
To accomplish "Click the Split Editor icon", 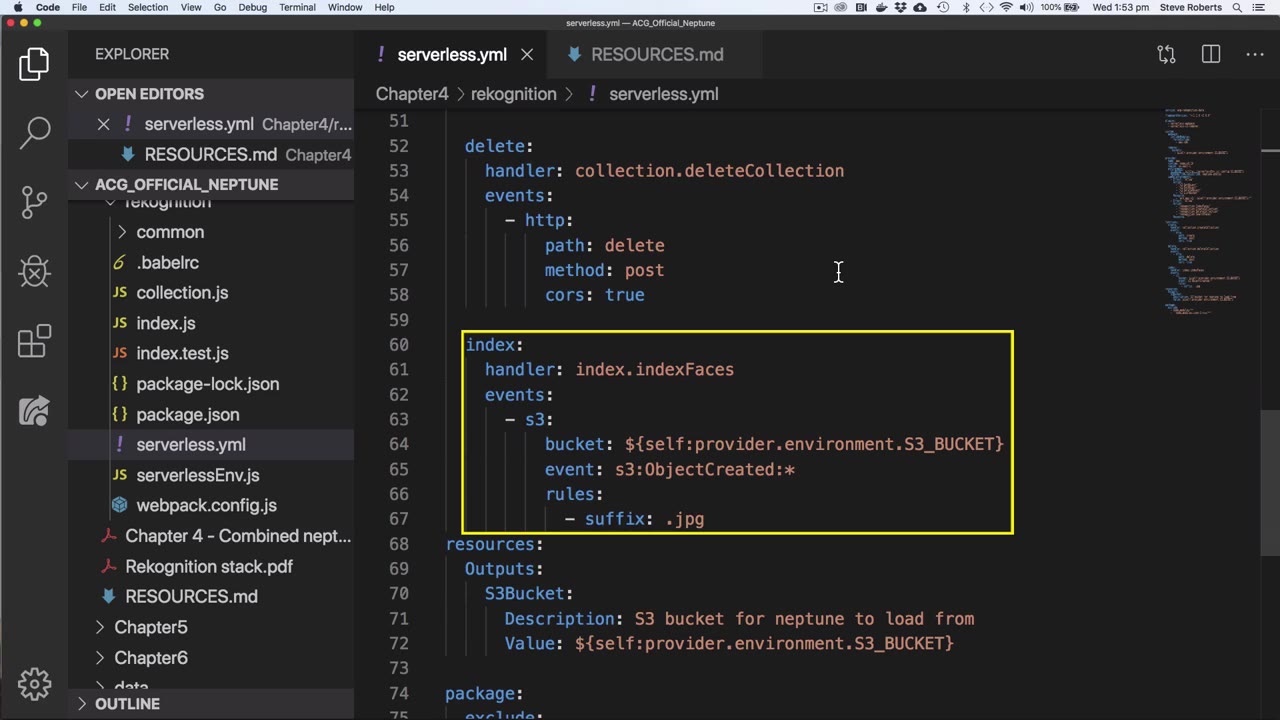I will coord(1211,54).
